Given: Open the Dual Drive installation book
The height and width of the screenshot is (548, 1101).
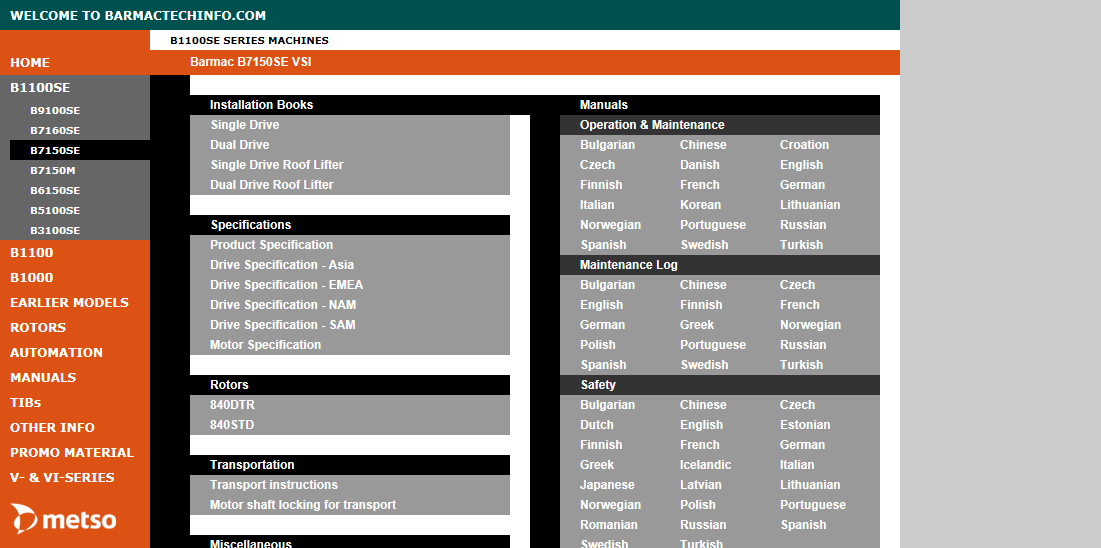Looking at the screenshot, I should click(x=239, y=145).
